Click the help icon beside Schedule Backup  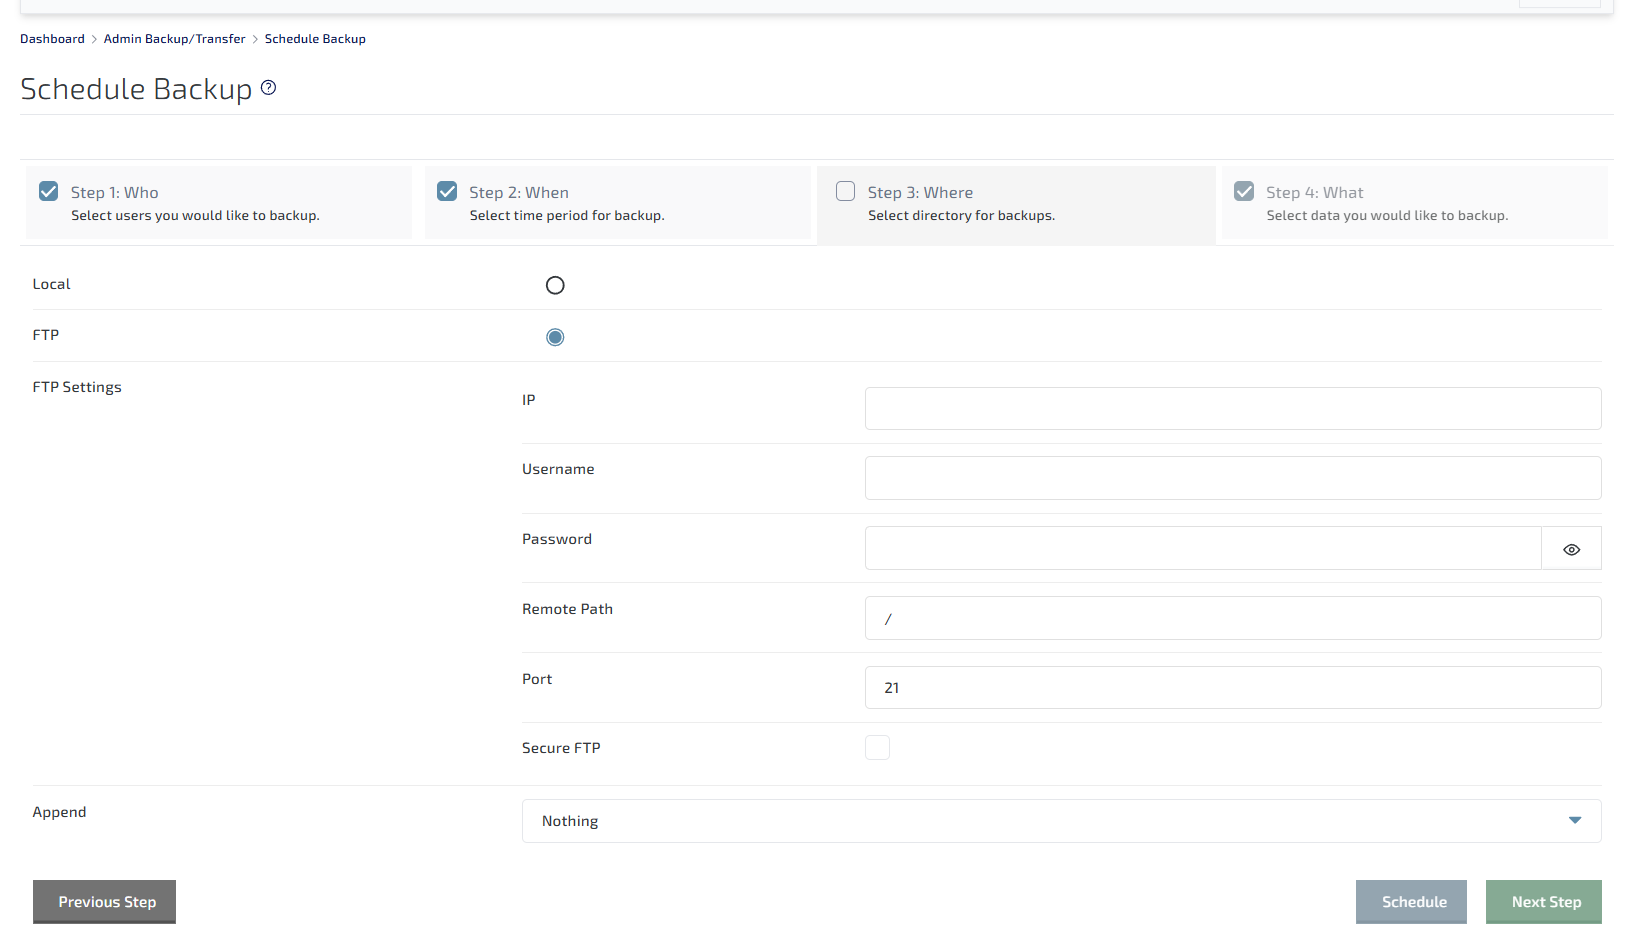coord(268,88)
